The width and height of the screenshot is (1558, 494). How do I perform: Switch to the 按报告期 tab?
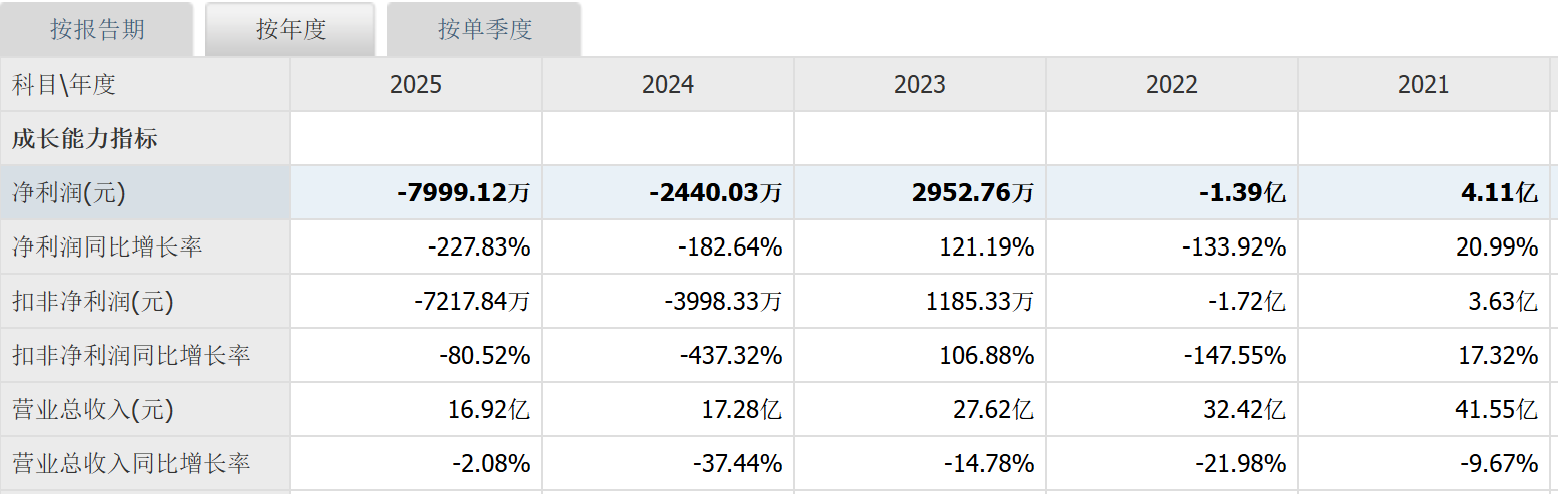click(97, 29)
